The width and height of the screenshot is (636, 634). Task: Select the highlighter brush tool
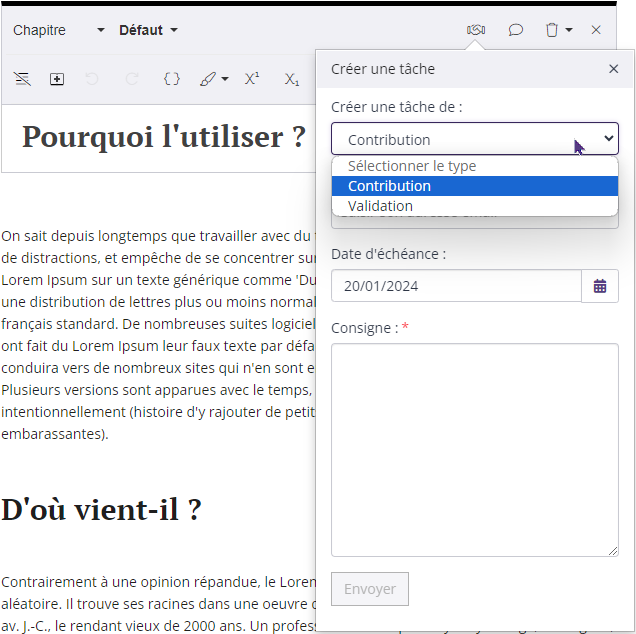coord(208,79)
